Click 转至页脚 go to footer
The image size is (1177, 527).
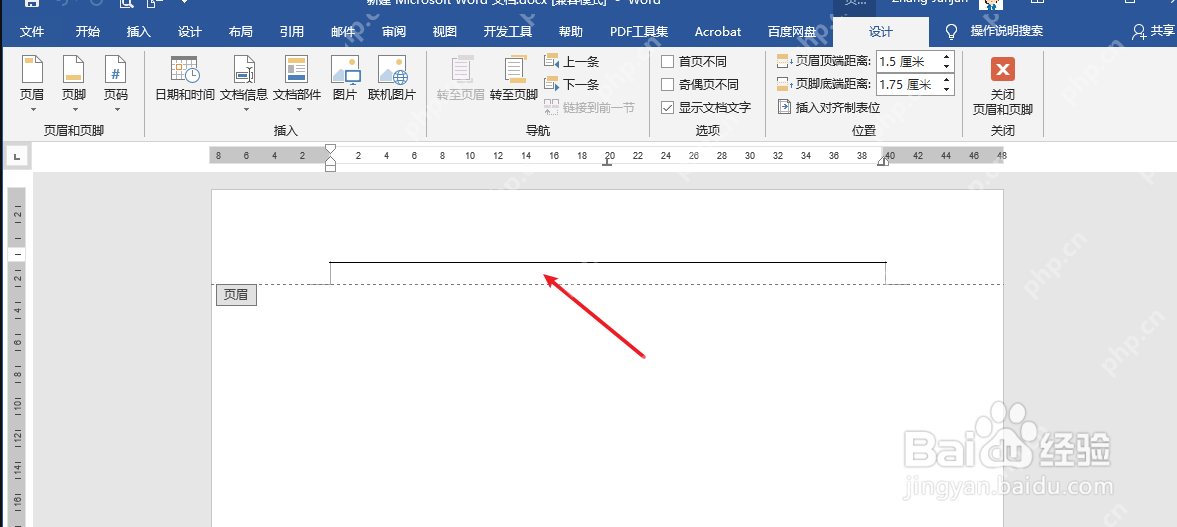pyautogui.click(x=513, y=79)
